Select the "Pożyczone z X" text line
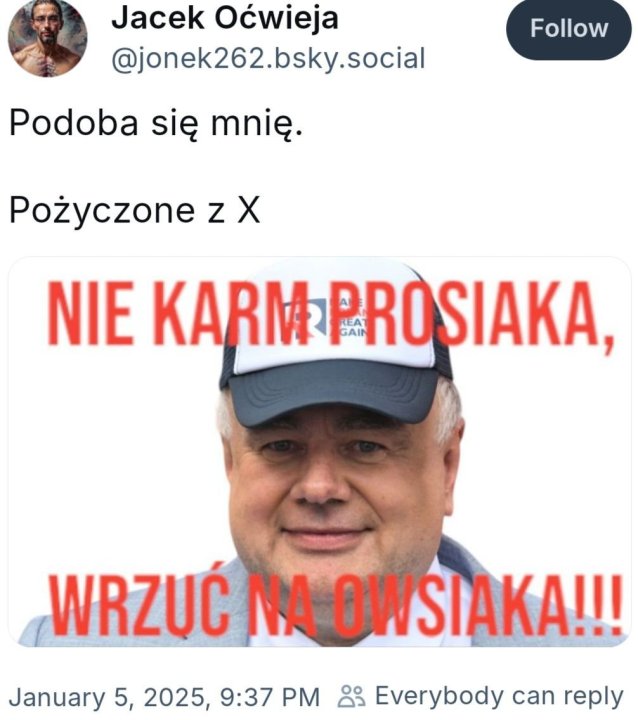 pyautogui.click(x=135, y=211)
